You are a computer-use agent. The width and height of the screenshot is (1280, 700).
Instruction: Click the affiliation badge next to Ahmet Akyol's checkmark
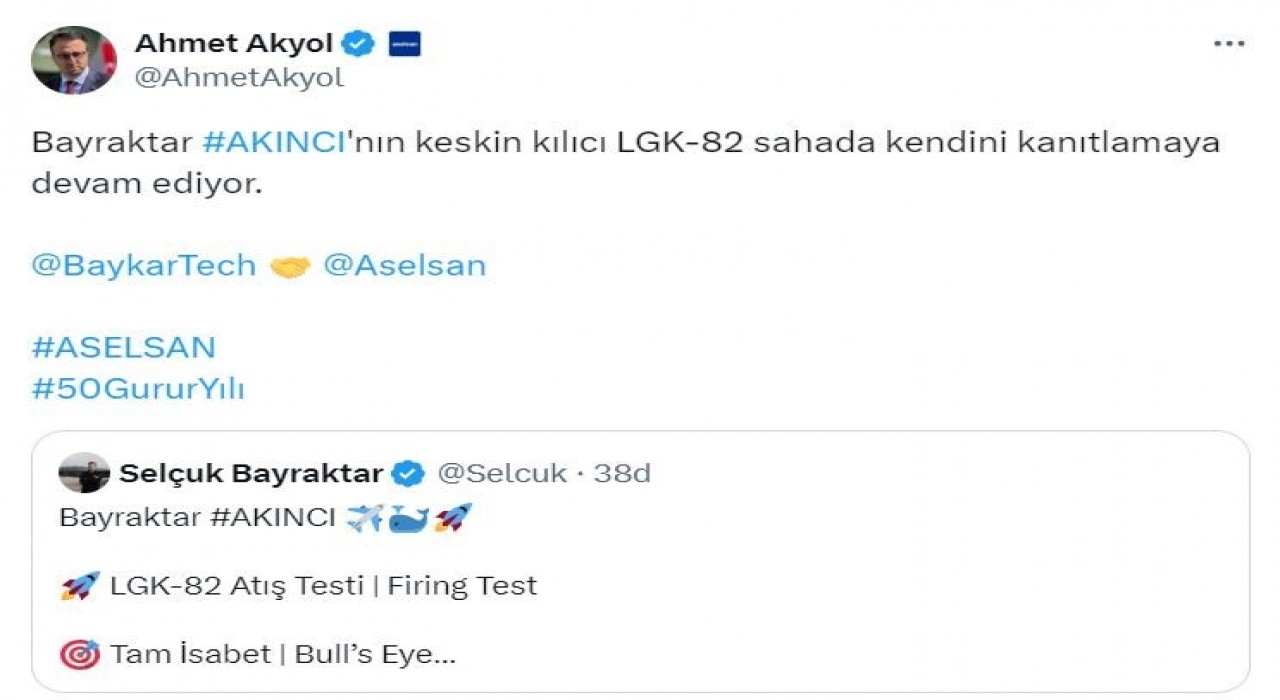[405, 42]
